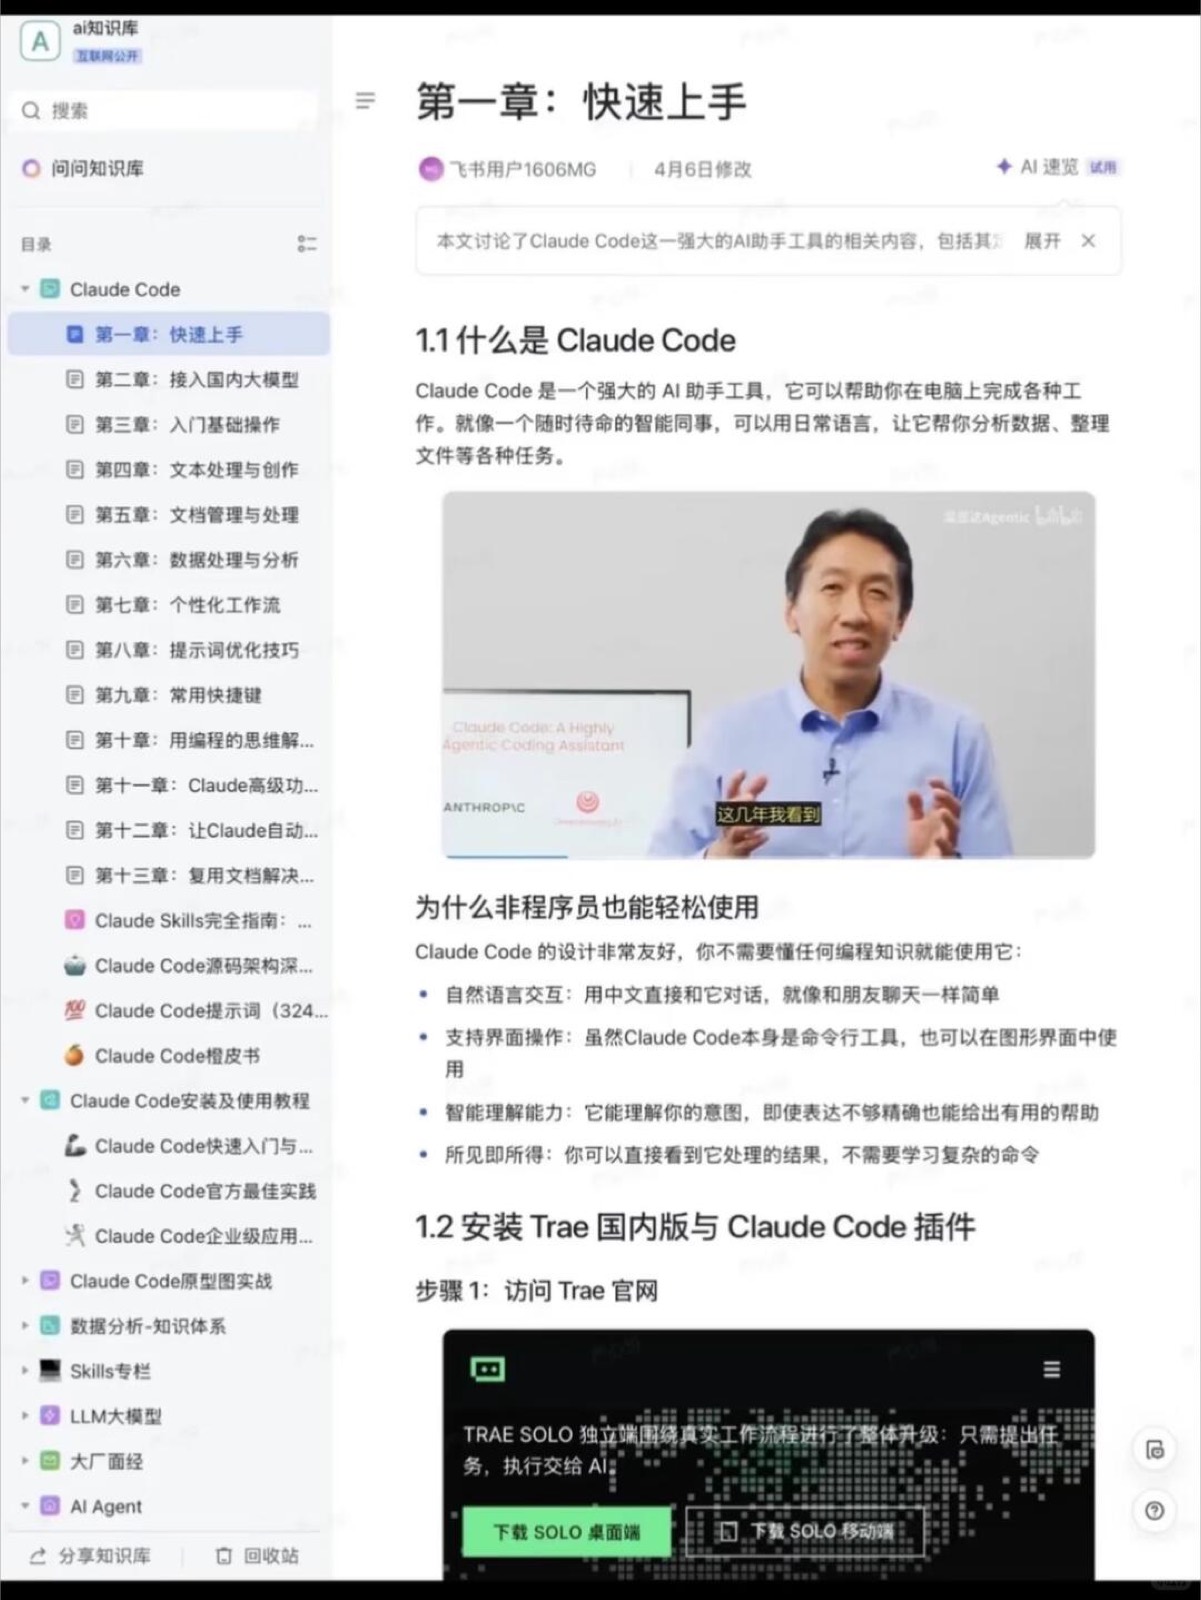Toggle document outline icon beside title

(x=366, y=100)
